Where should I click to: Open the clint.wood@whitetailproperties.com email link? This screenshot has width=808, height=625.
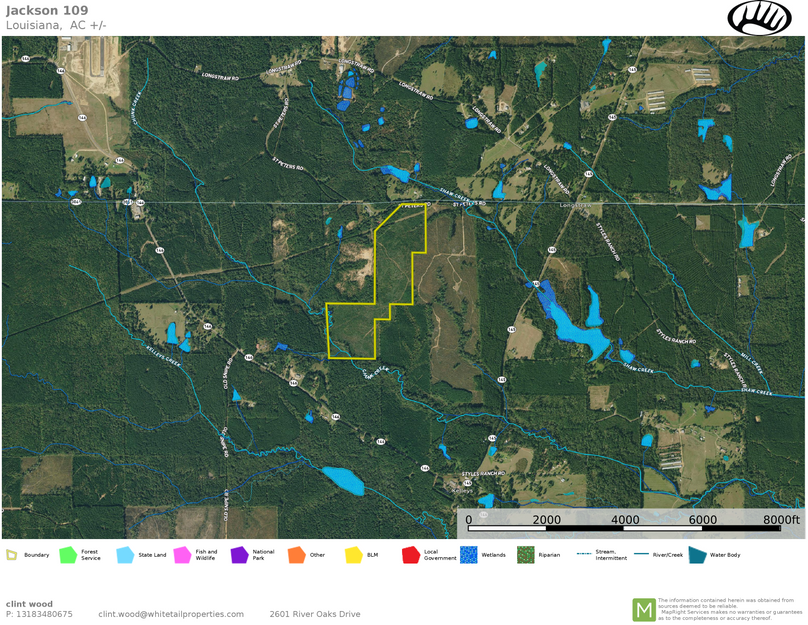tap(170, 614)
